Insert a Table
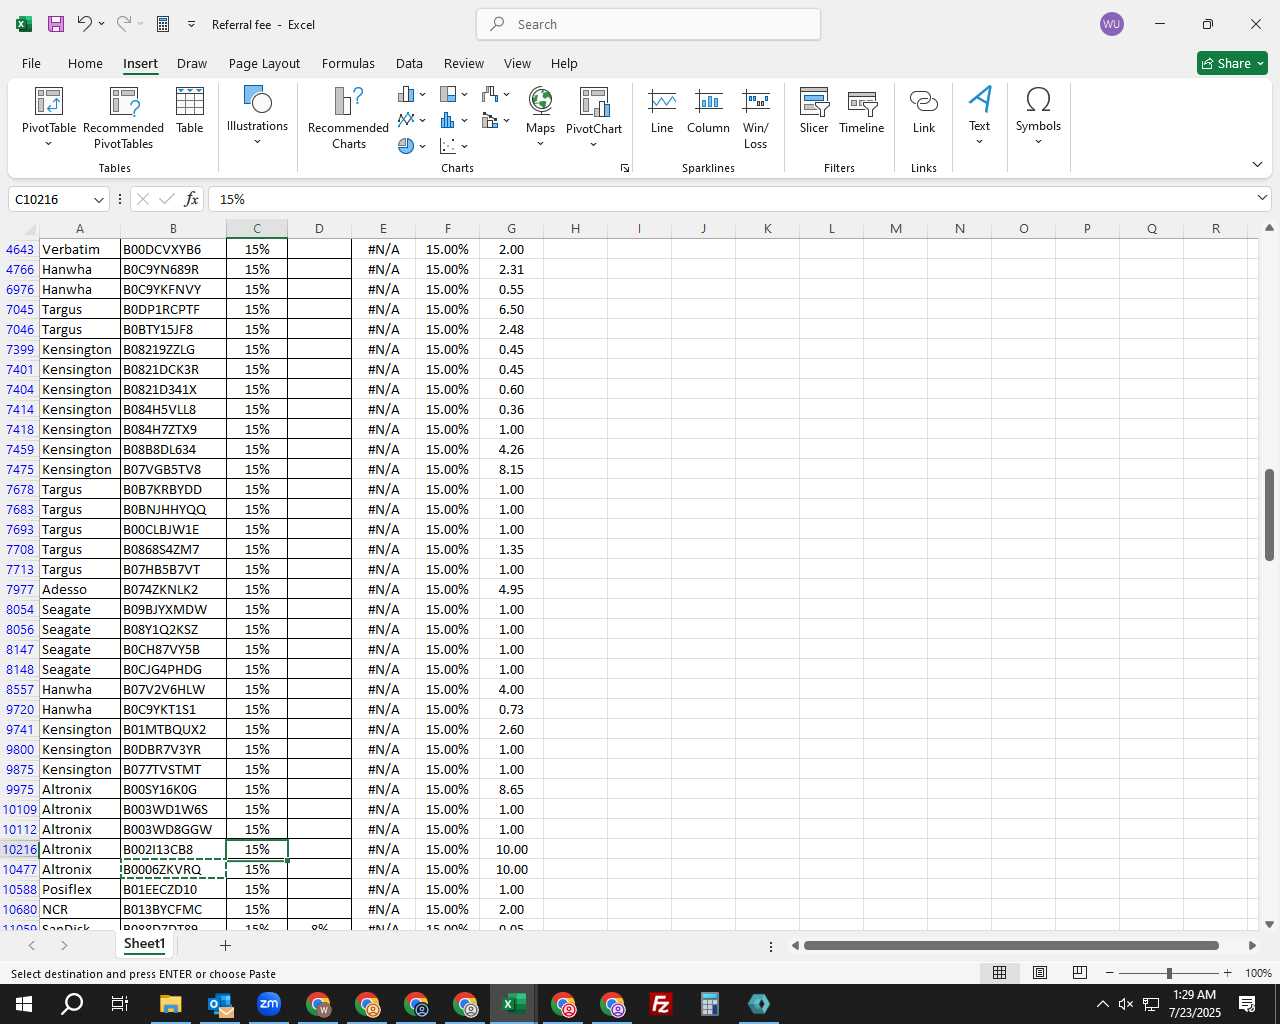 point(190,111)
